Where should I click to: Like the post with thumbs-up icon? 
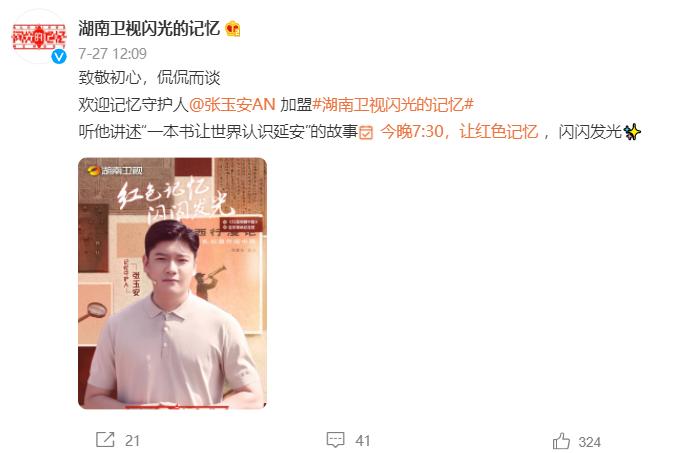pyautogui.click(x=561, y=441)
